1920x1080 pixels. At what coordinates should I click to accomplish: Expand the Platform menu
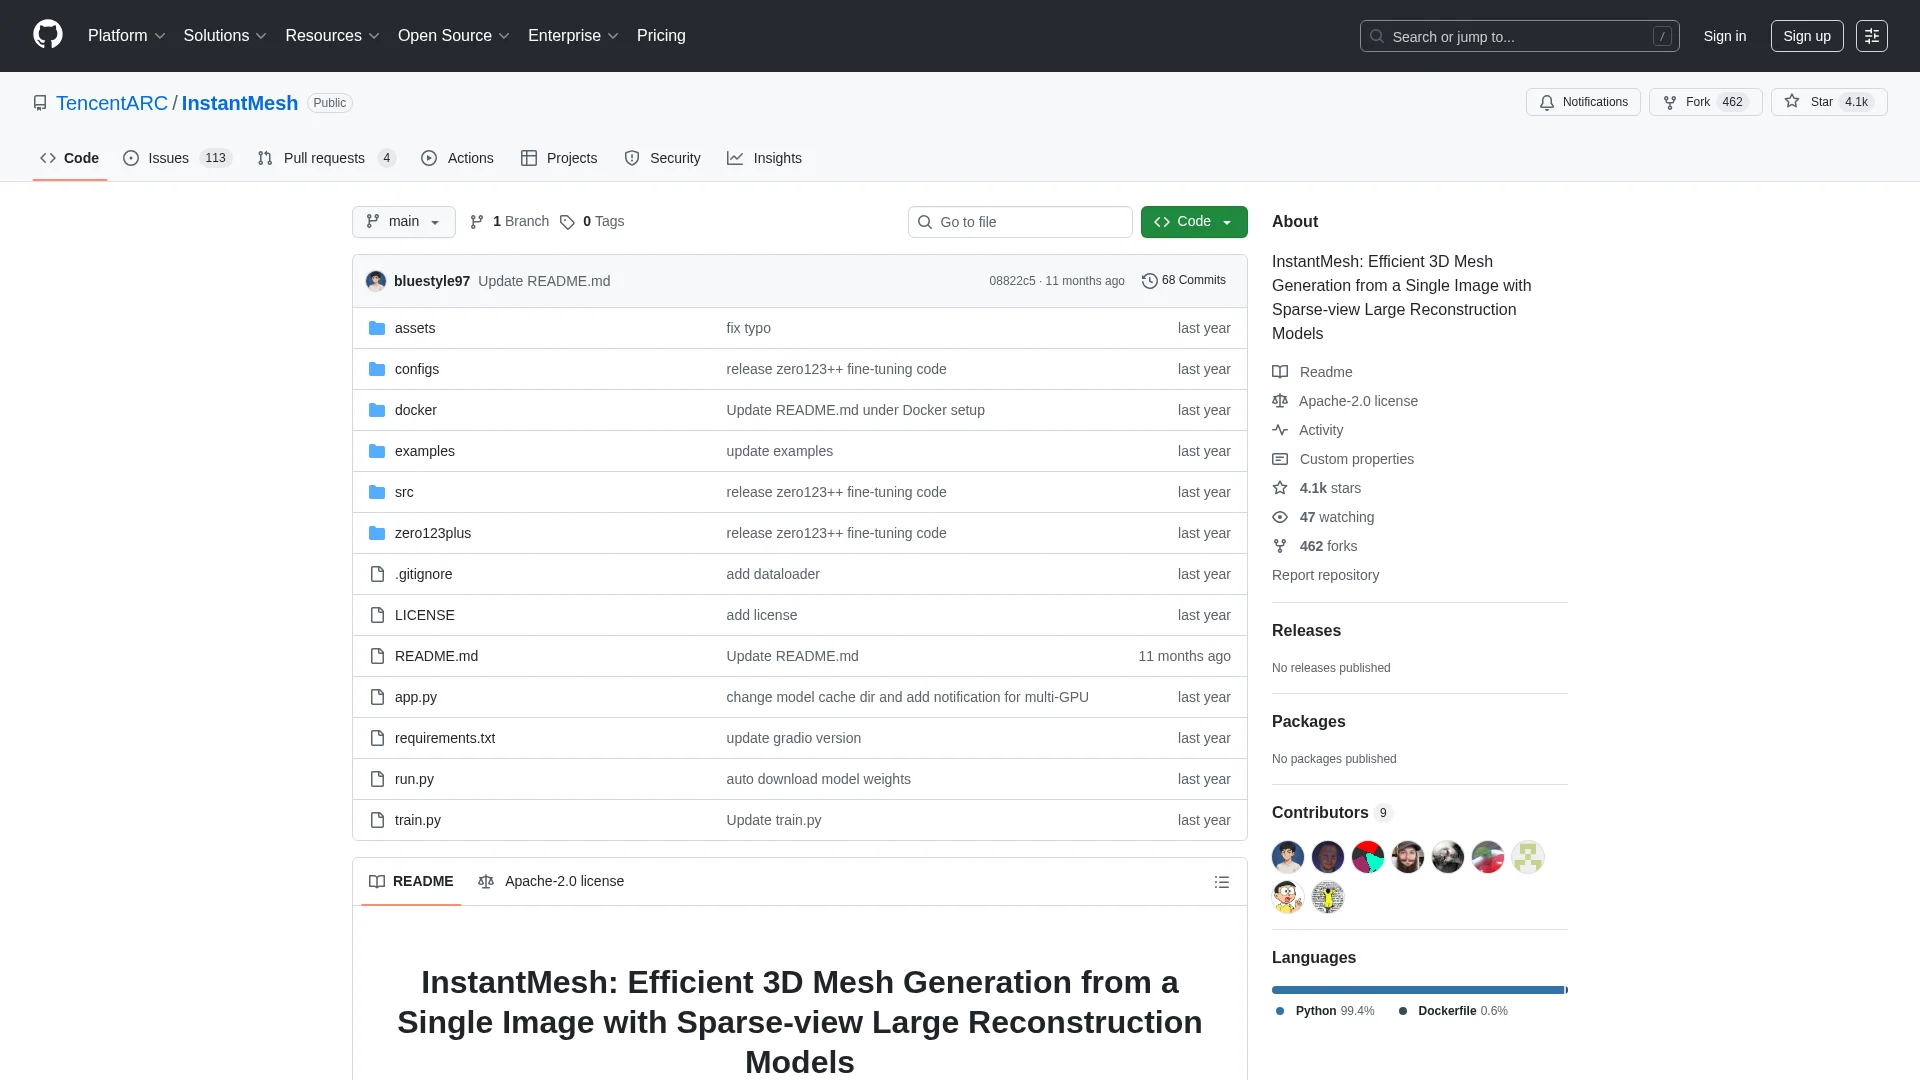pos(126,36)
